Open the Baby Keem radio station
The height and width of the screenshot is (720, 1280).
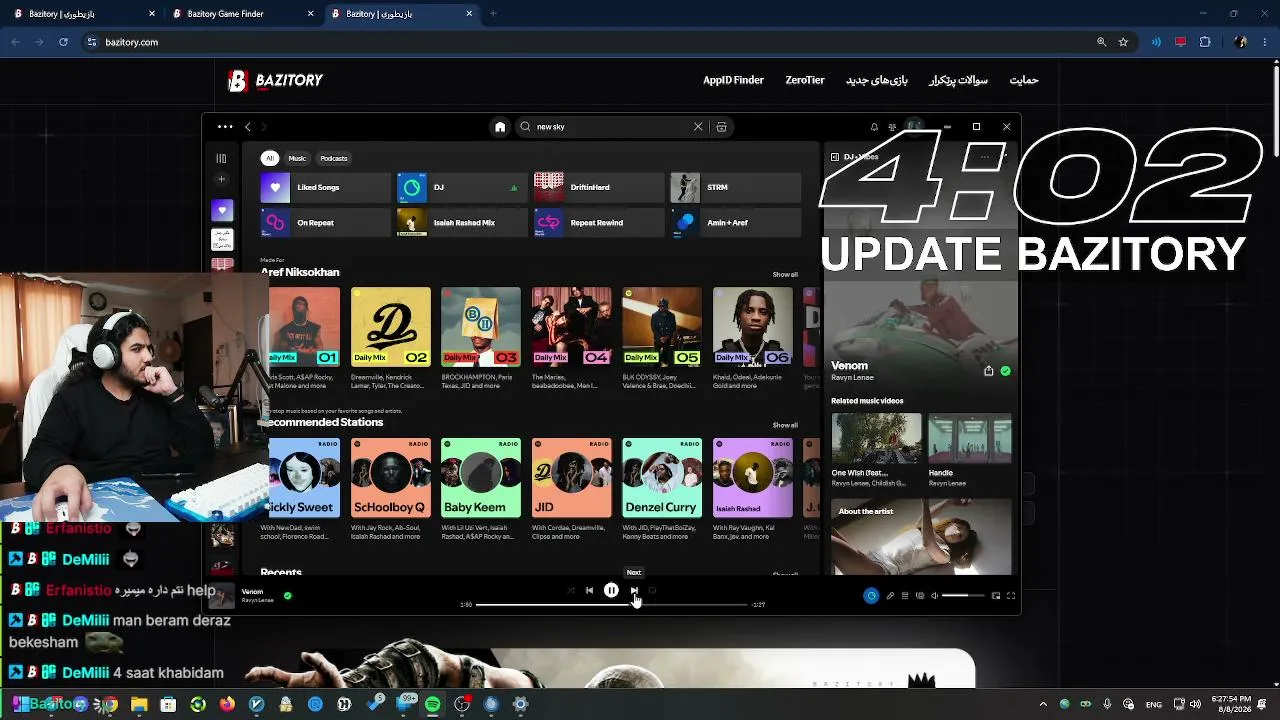click(x=481, y=478)
